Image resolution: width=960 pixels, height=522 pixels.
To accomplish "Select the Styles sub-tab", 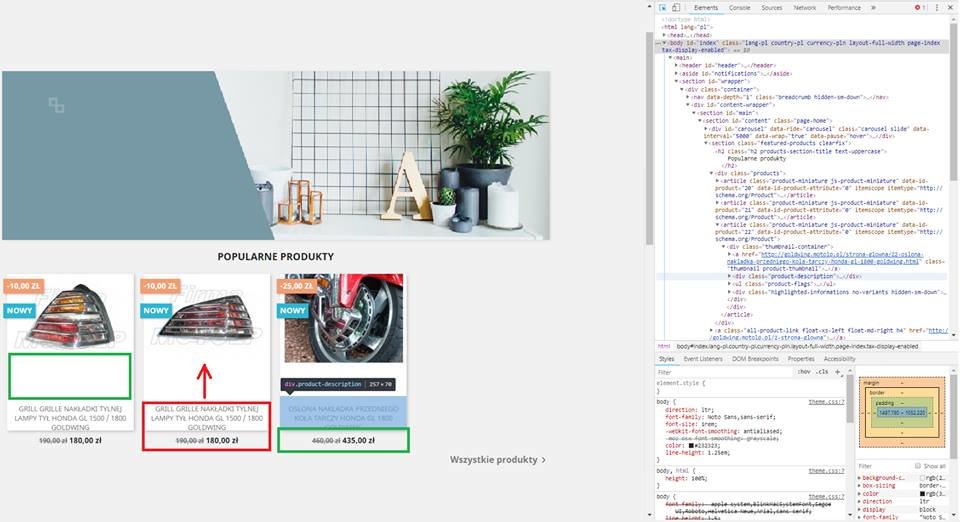I will tap(666, 359).
